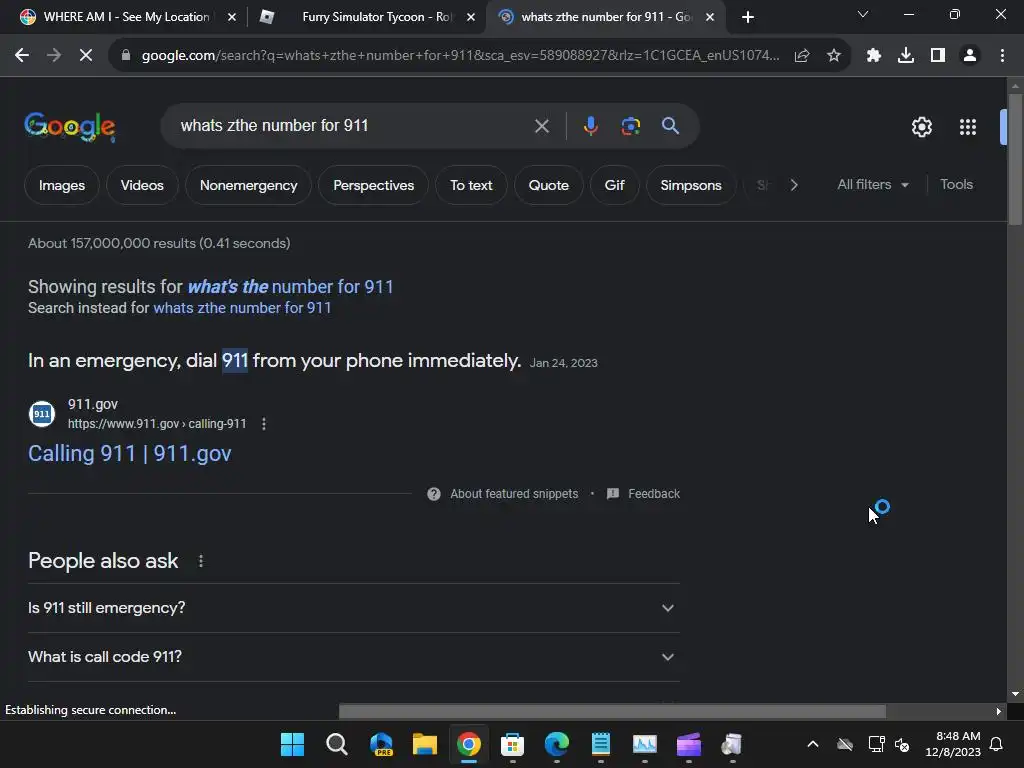Open Chrome tab search chevron

[863, 14]
